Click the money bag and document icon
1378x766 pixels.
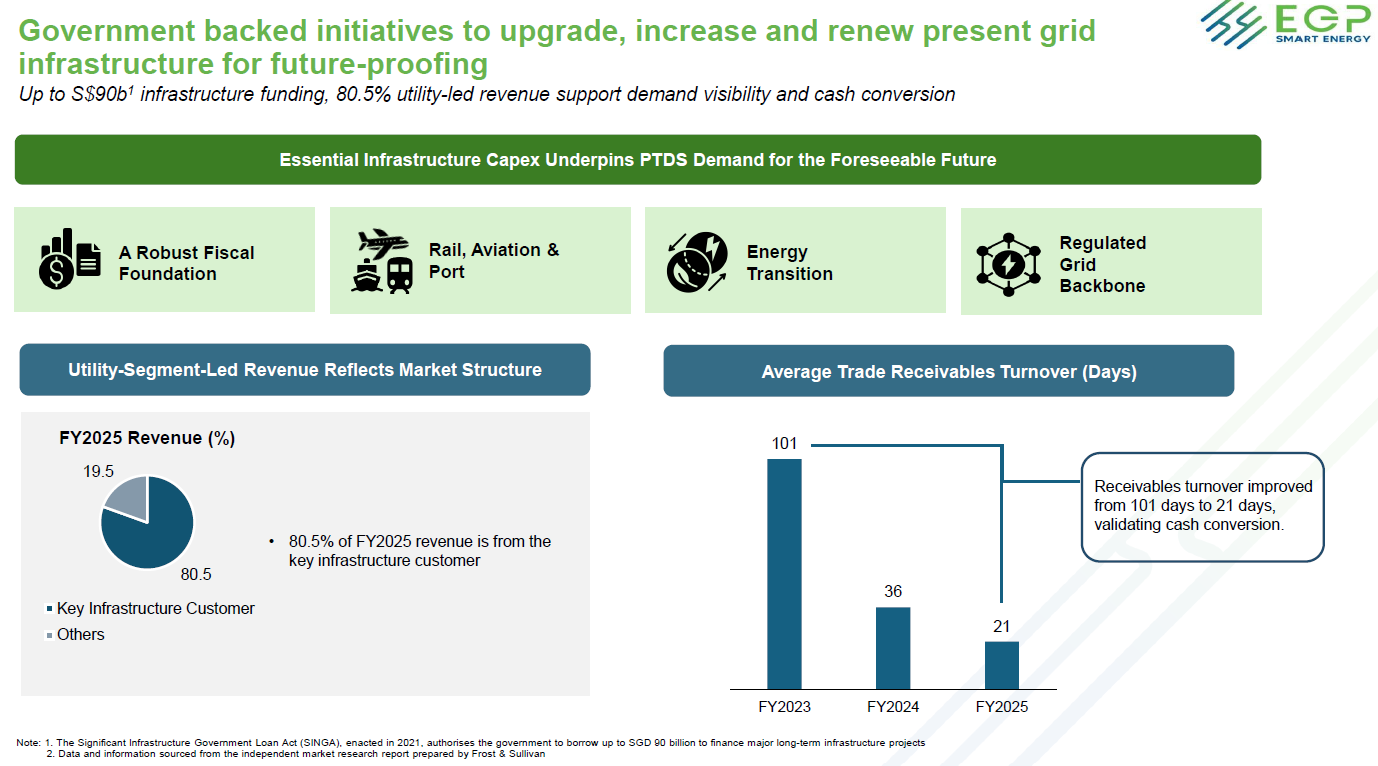coord(70,259)
